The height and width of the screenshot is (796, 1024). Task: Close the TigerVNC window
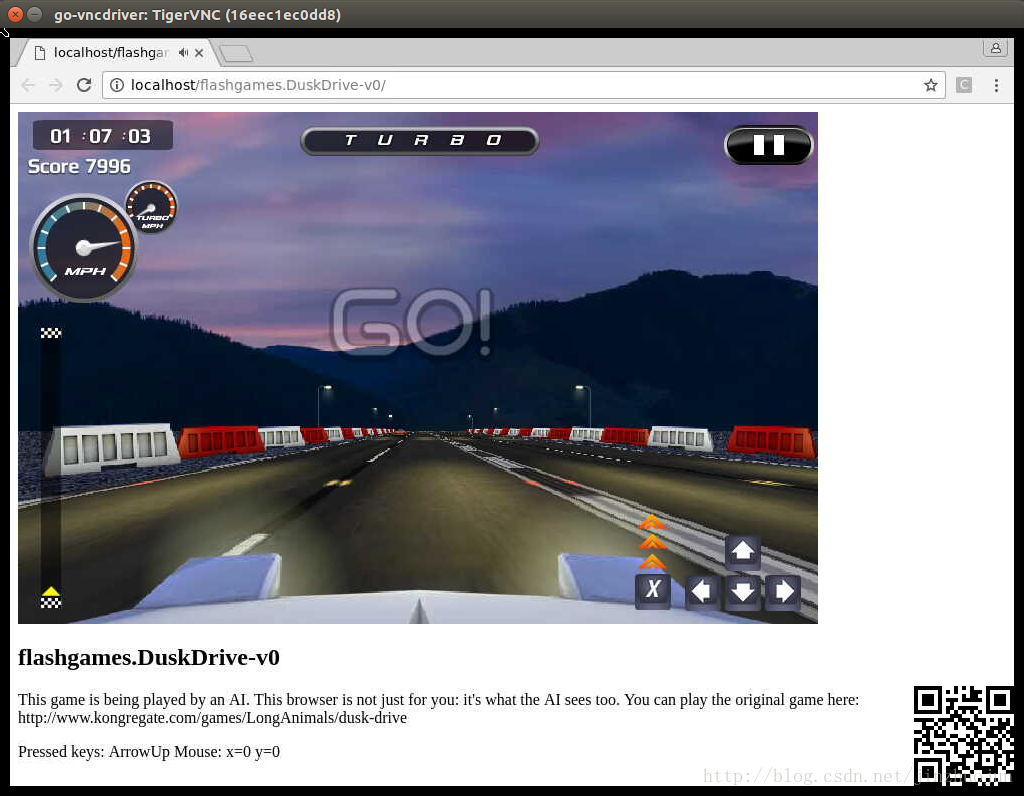[x=15, y=14]
